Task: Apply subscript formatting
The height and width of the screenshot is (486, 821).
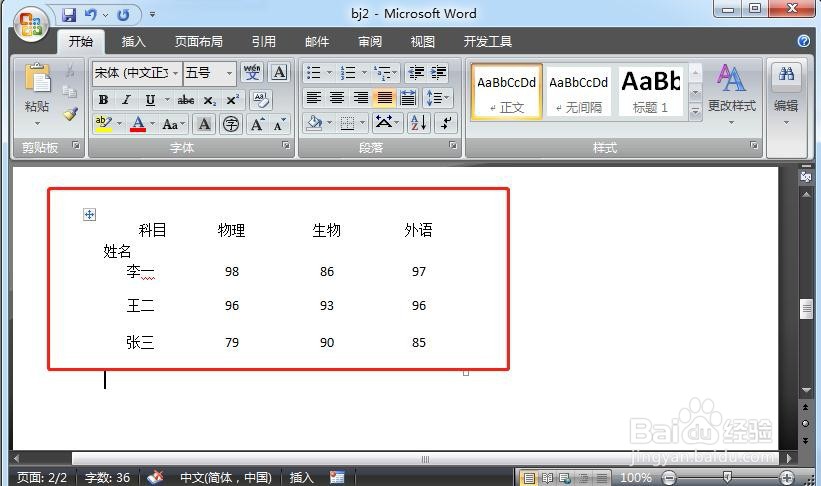Action: pyautogui.click(x=209, y=100)
